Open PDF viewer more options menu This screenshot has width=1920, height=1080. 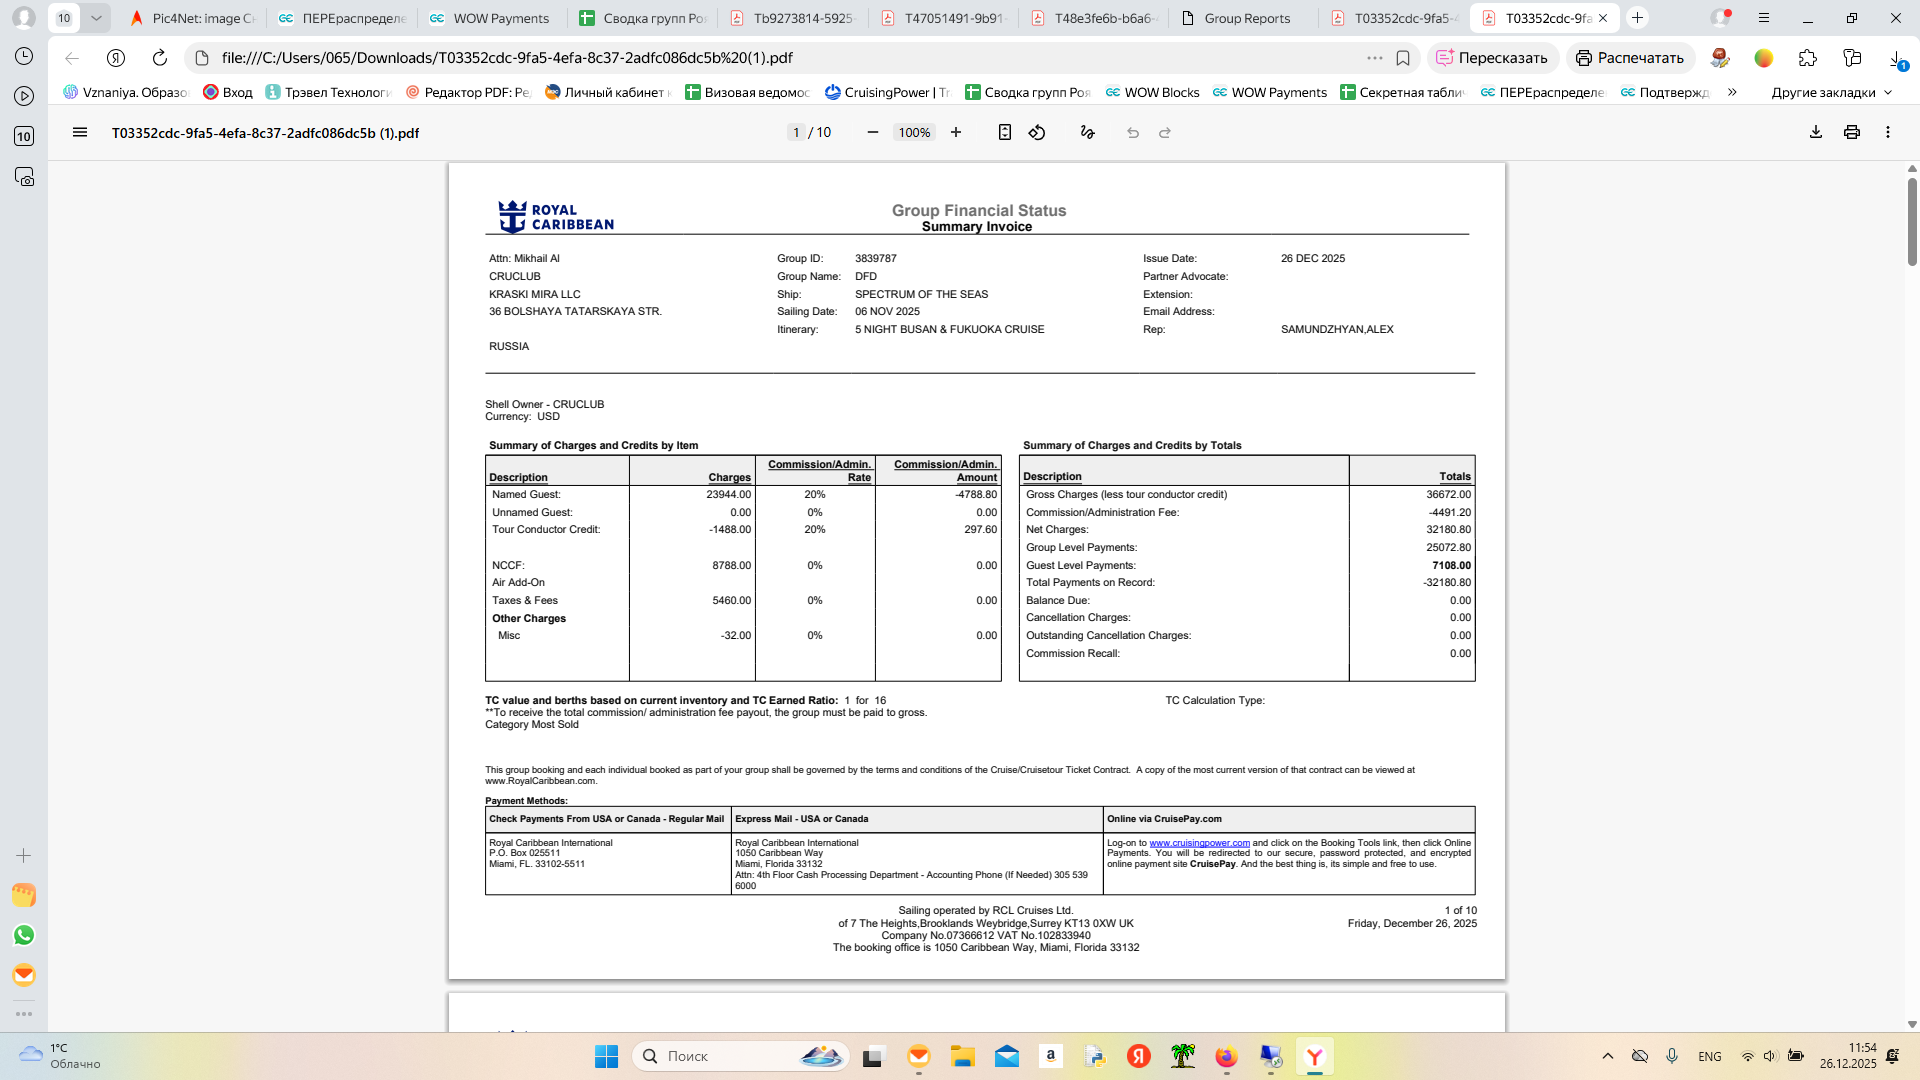coord(1888,132)
